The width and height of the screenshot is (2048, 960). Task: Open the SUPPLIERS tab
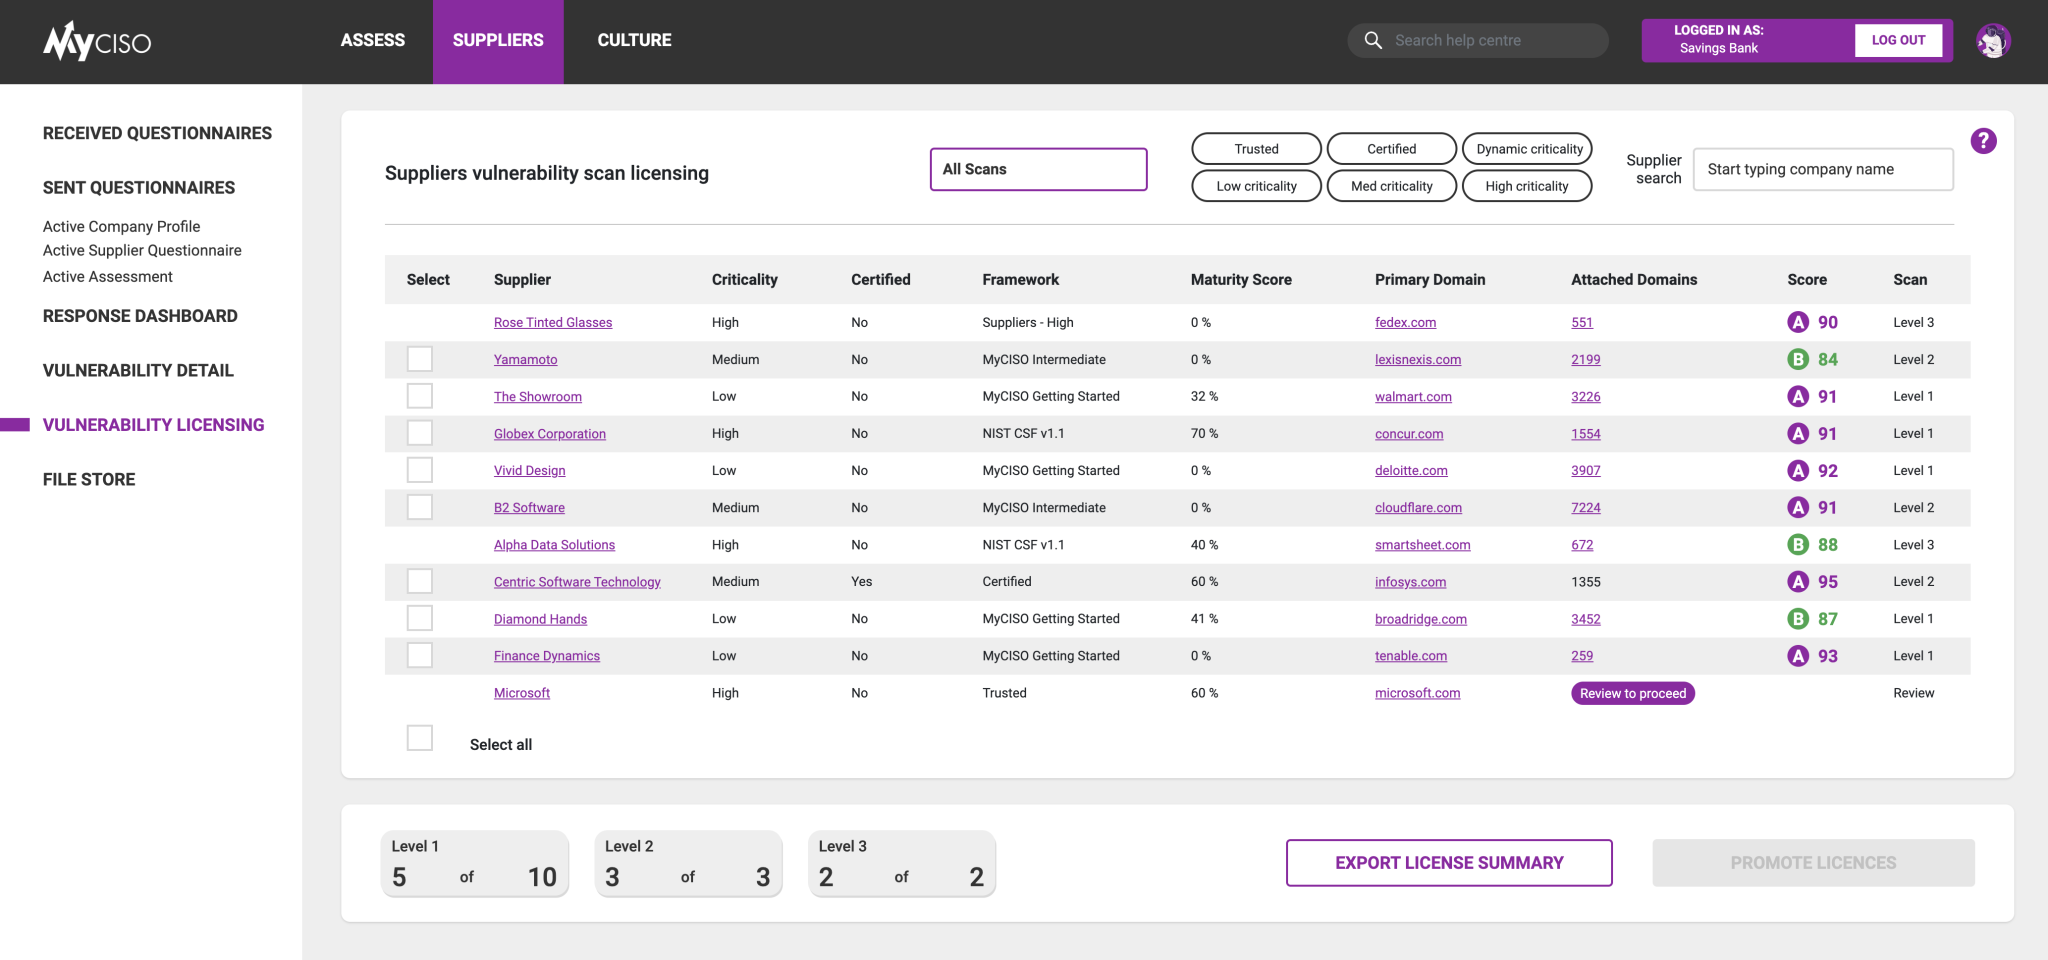point(498,41)
